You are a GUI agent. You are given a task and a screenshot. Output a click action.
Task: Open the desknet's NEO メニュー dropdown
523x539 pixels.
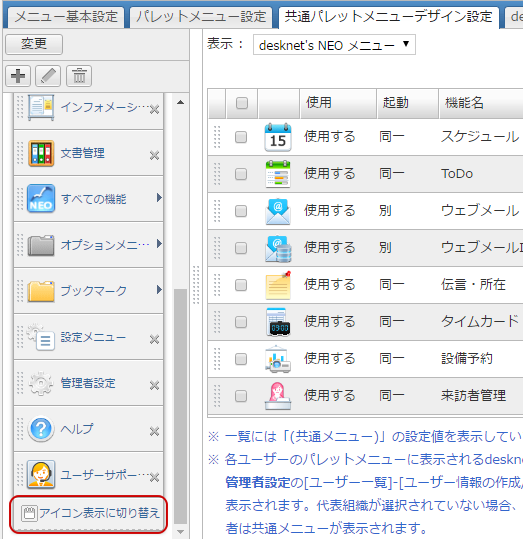[x=334, y=45]
